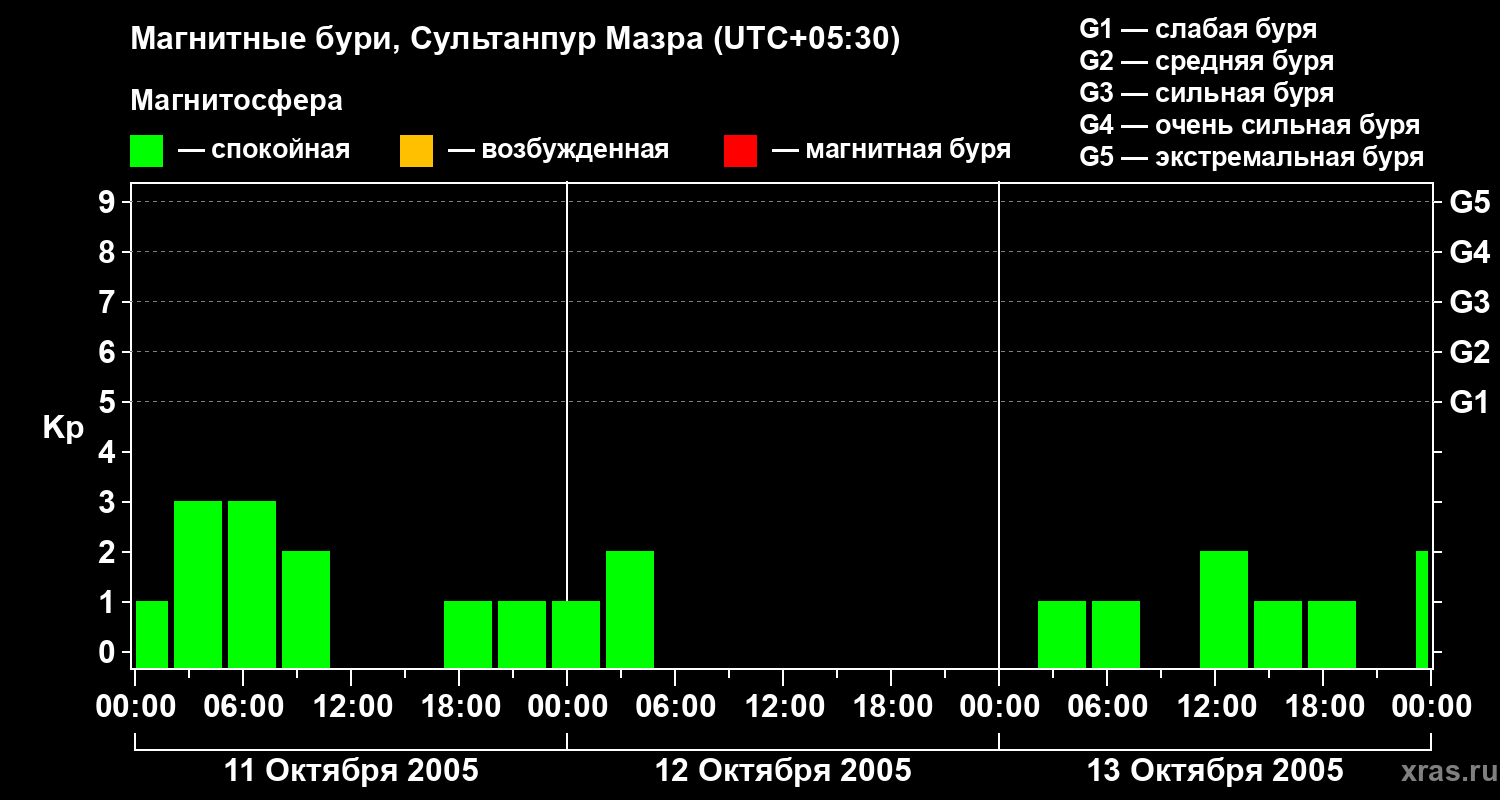Click the 'G2 — средняя буря' legend line
Screen dimensions: 1500x800
pyautogui.click(x=1206, y=61)
